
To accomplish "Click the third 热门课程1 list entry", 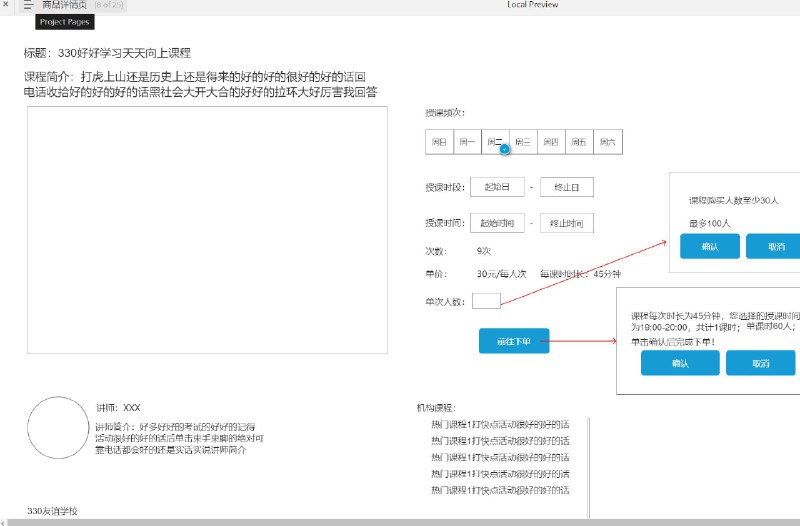I will click(x=500, y=457).
